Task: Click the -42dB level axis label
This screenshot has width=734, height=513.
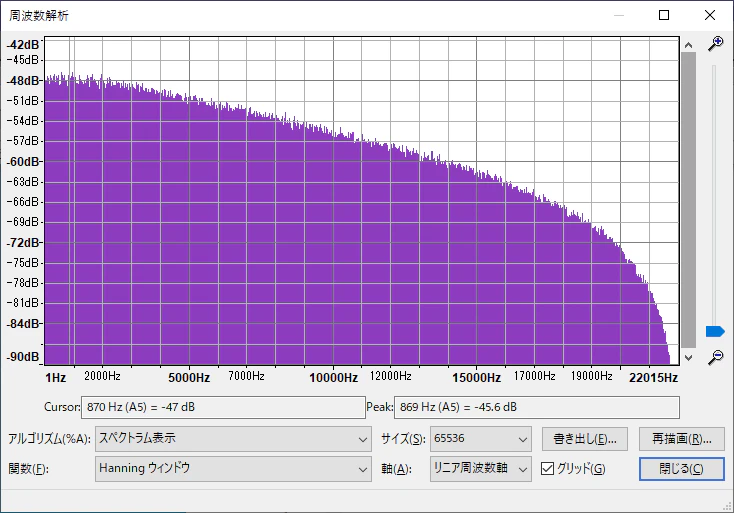Action: 22,45
